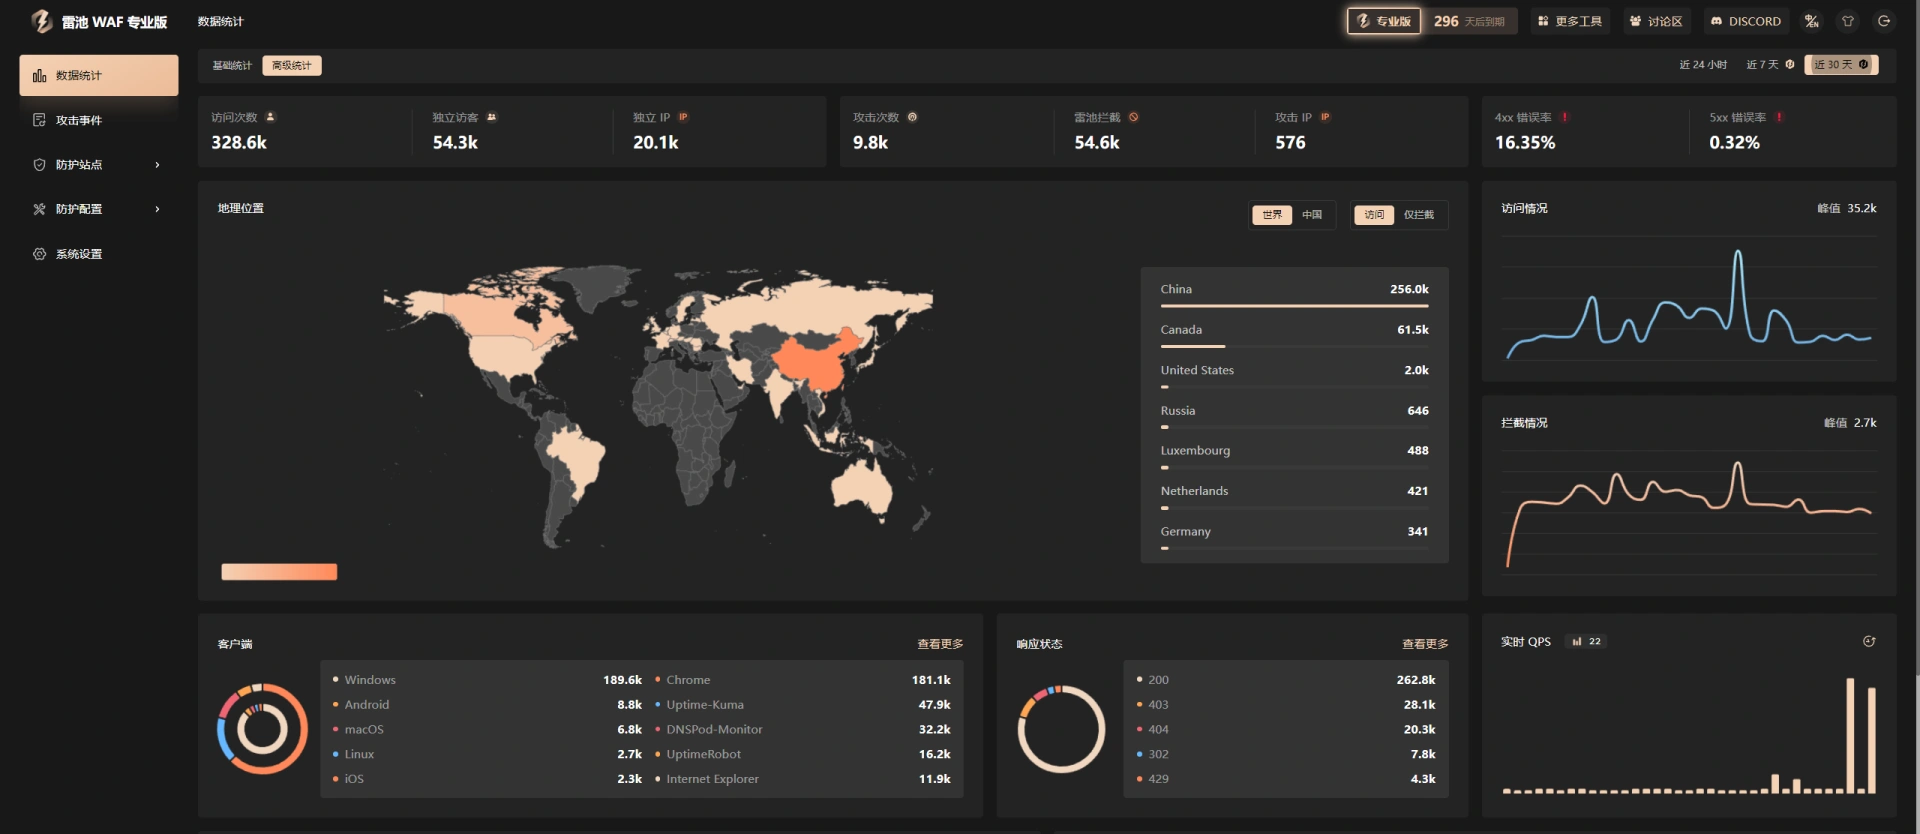Open 系统设置 in the sidebar
This screenshot has width=1920, height=834.
[x=99, y=254]
